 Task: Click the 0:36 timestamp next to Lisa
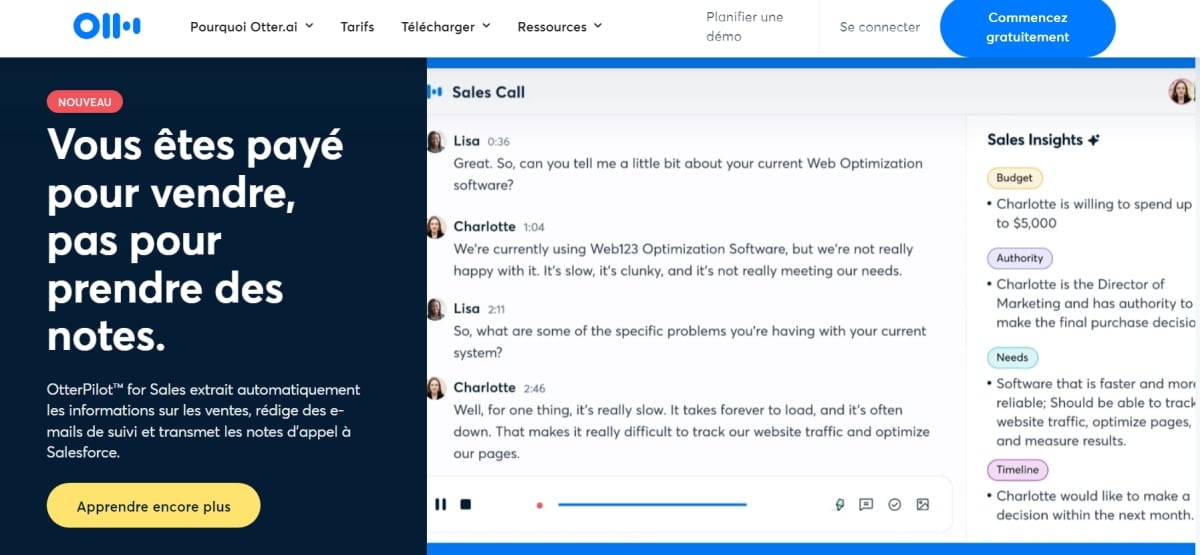[x=499, y=142]
